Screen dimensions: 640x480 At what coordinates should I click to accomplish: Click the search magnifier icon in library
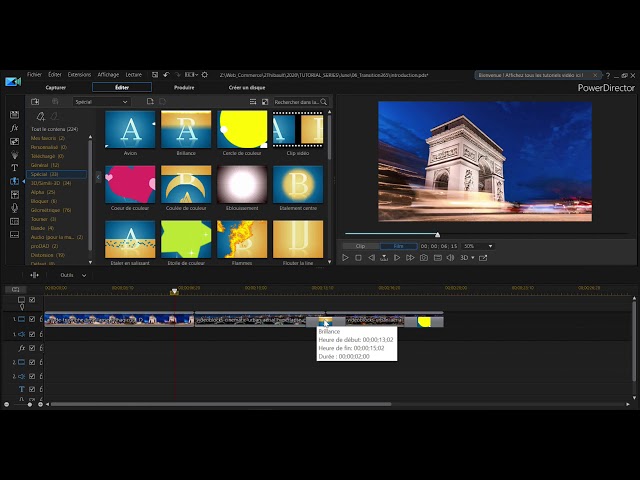324,102
